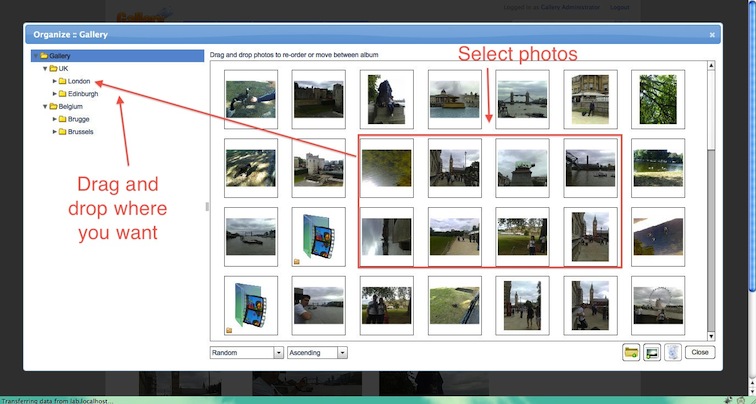Expand the Brussels album node
This screenshot has width=756, height=404.
click(54, 132)
